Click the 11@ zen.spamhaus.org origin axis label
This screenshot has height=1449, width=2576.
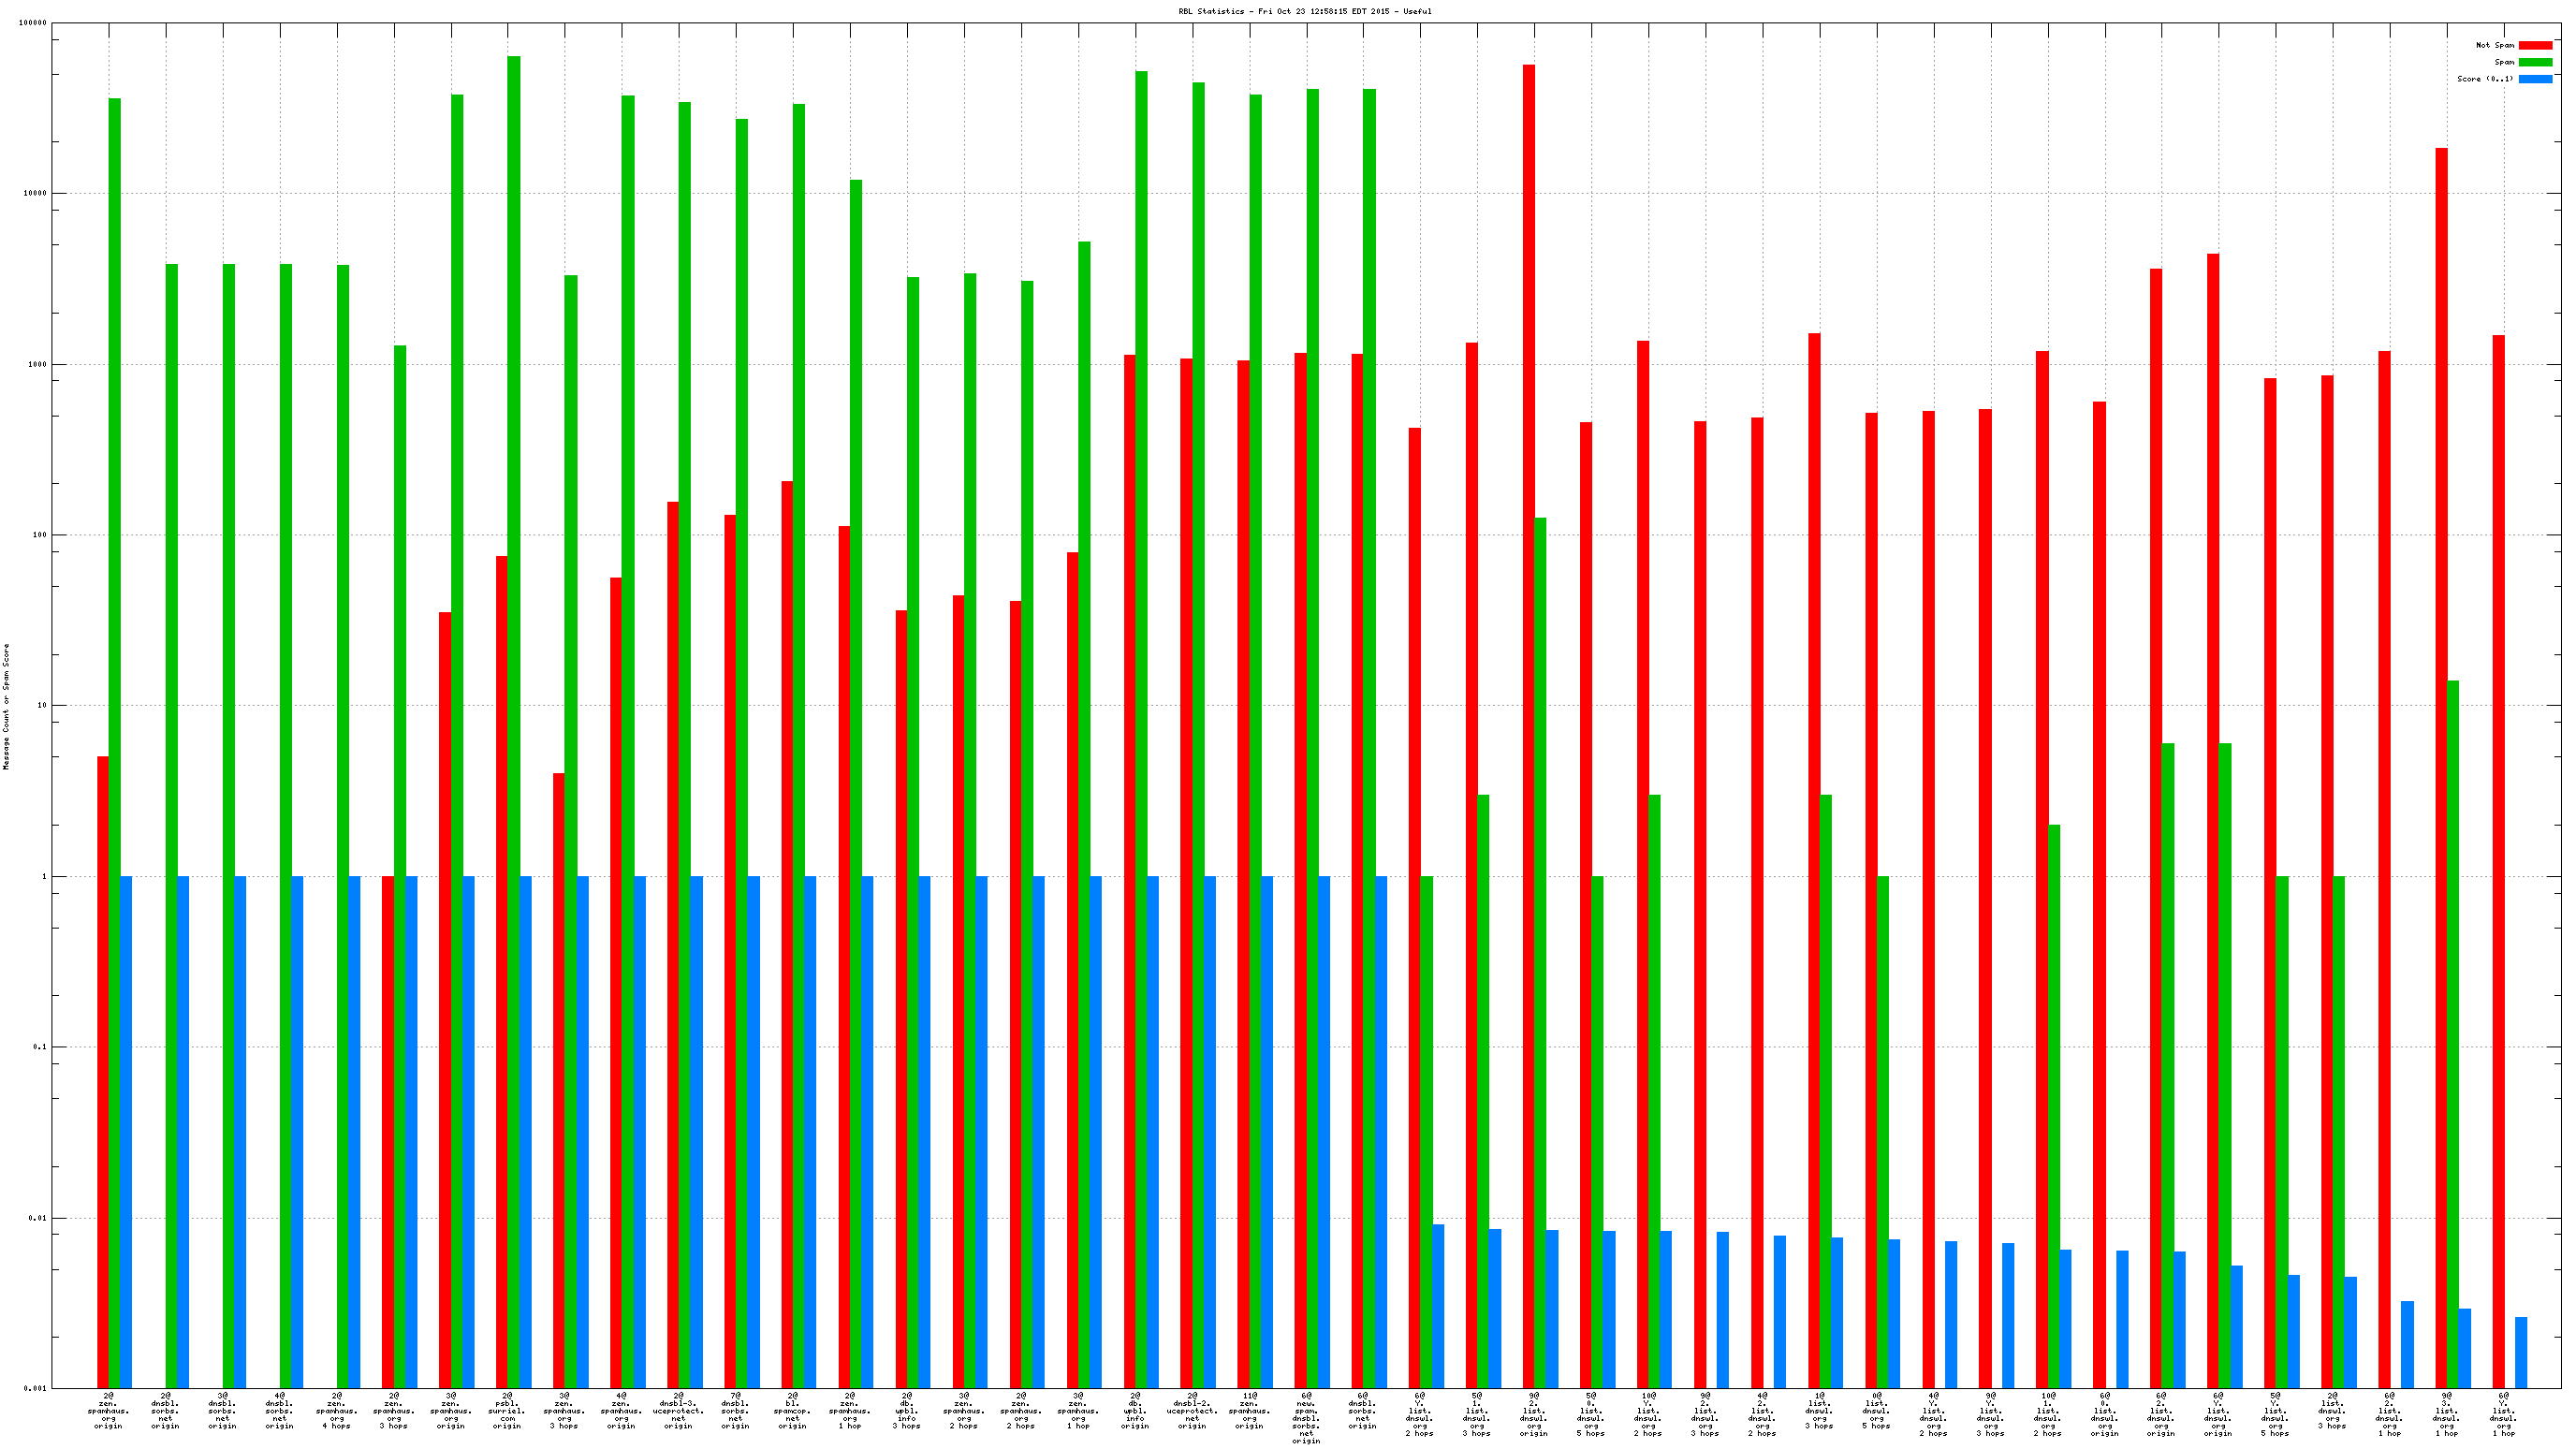[x=1249, y=1410]
